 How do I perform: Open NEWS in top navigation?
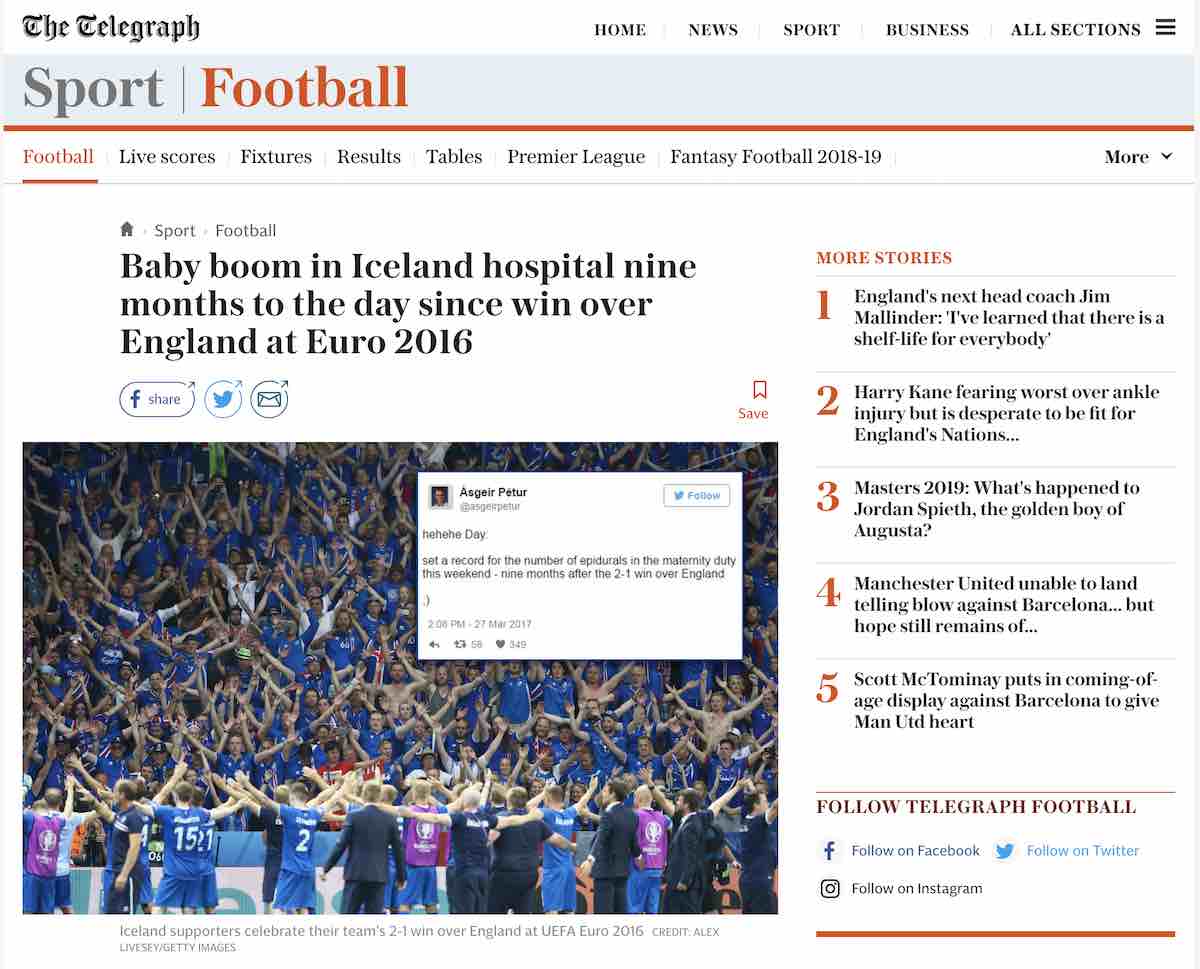tap(713, 29)
